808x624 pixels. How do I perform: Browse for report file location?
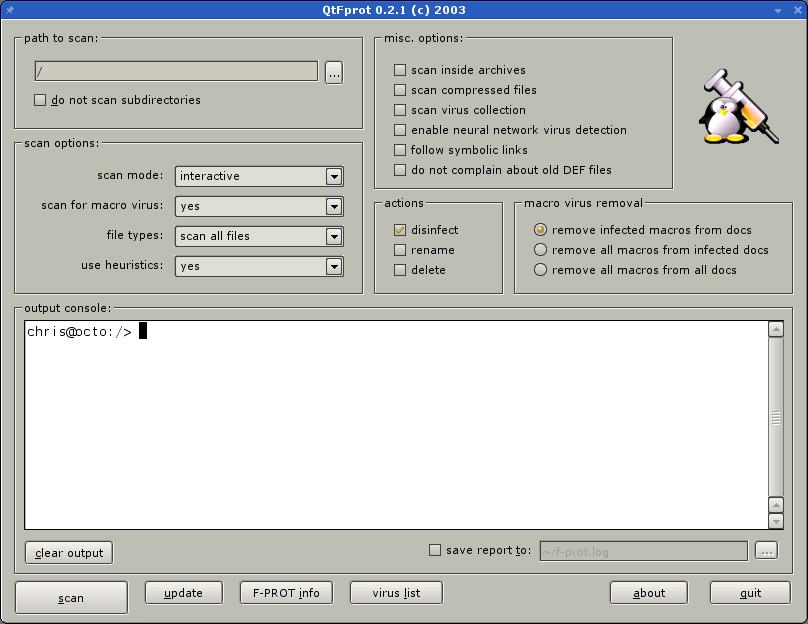(x=766, y=550)
